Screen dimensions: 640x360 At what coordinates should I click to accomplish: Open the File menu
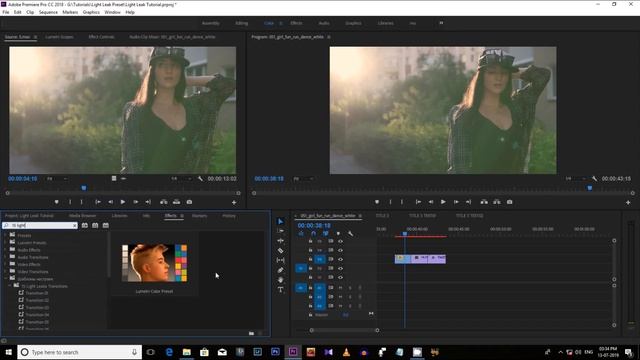[x=6, y=12]
